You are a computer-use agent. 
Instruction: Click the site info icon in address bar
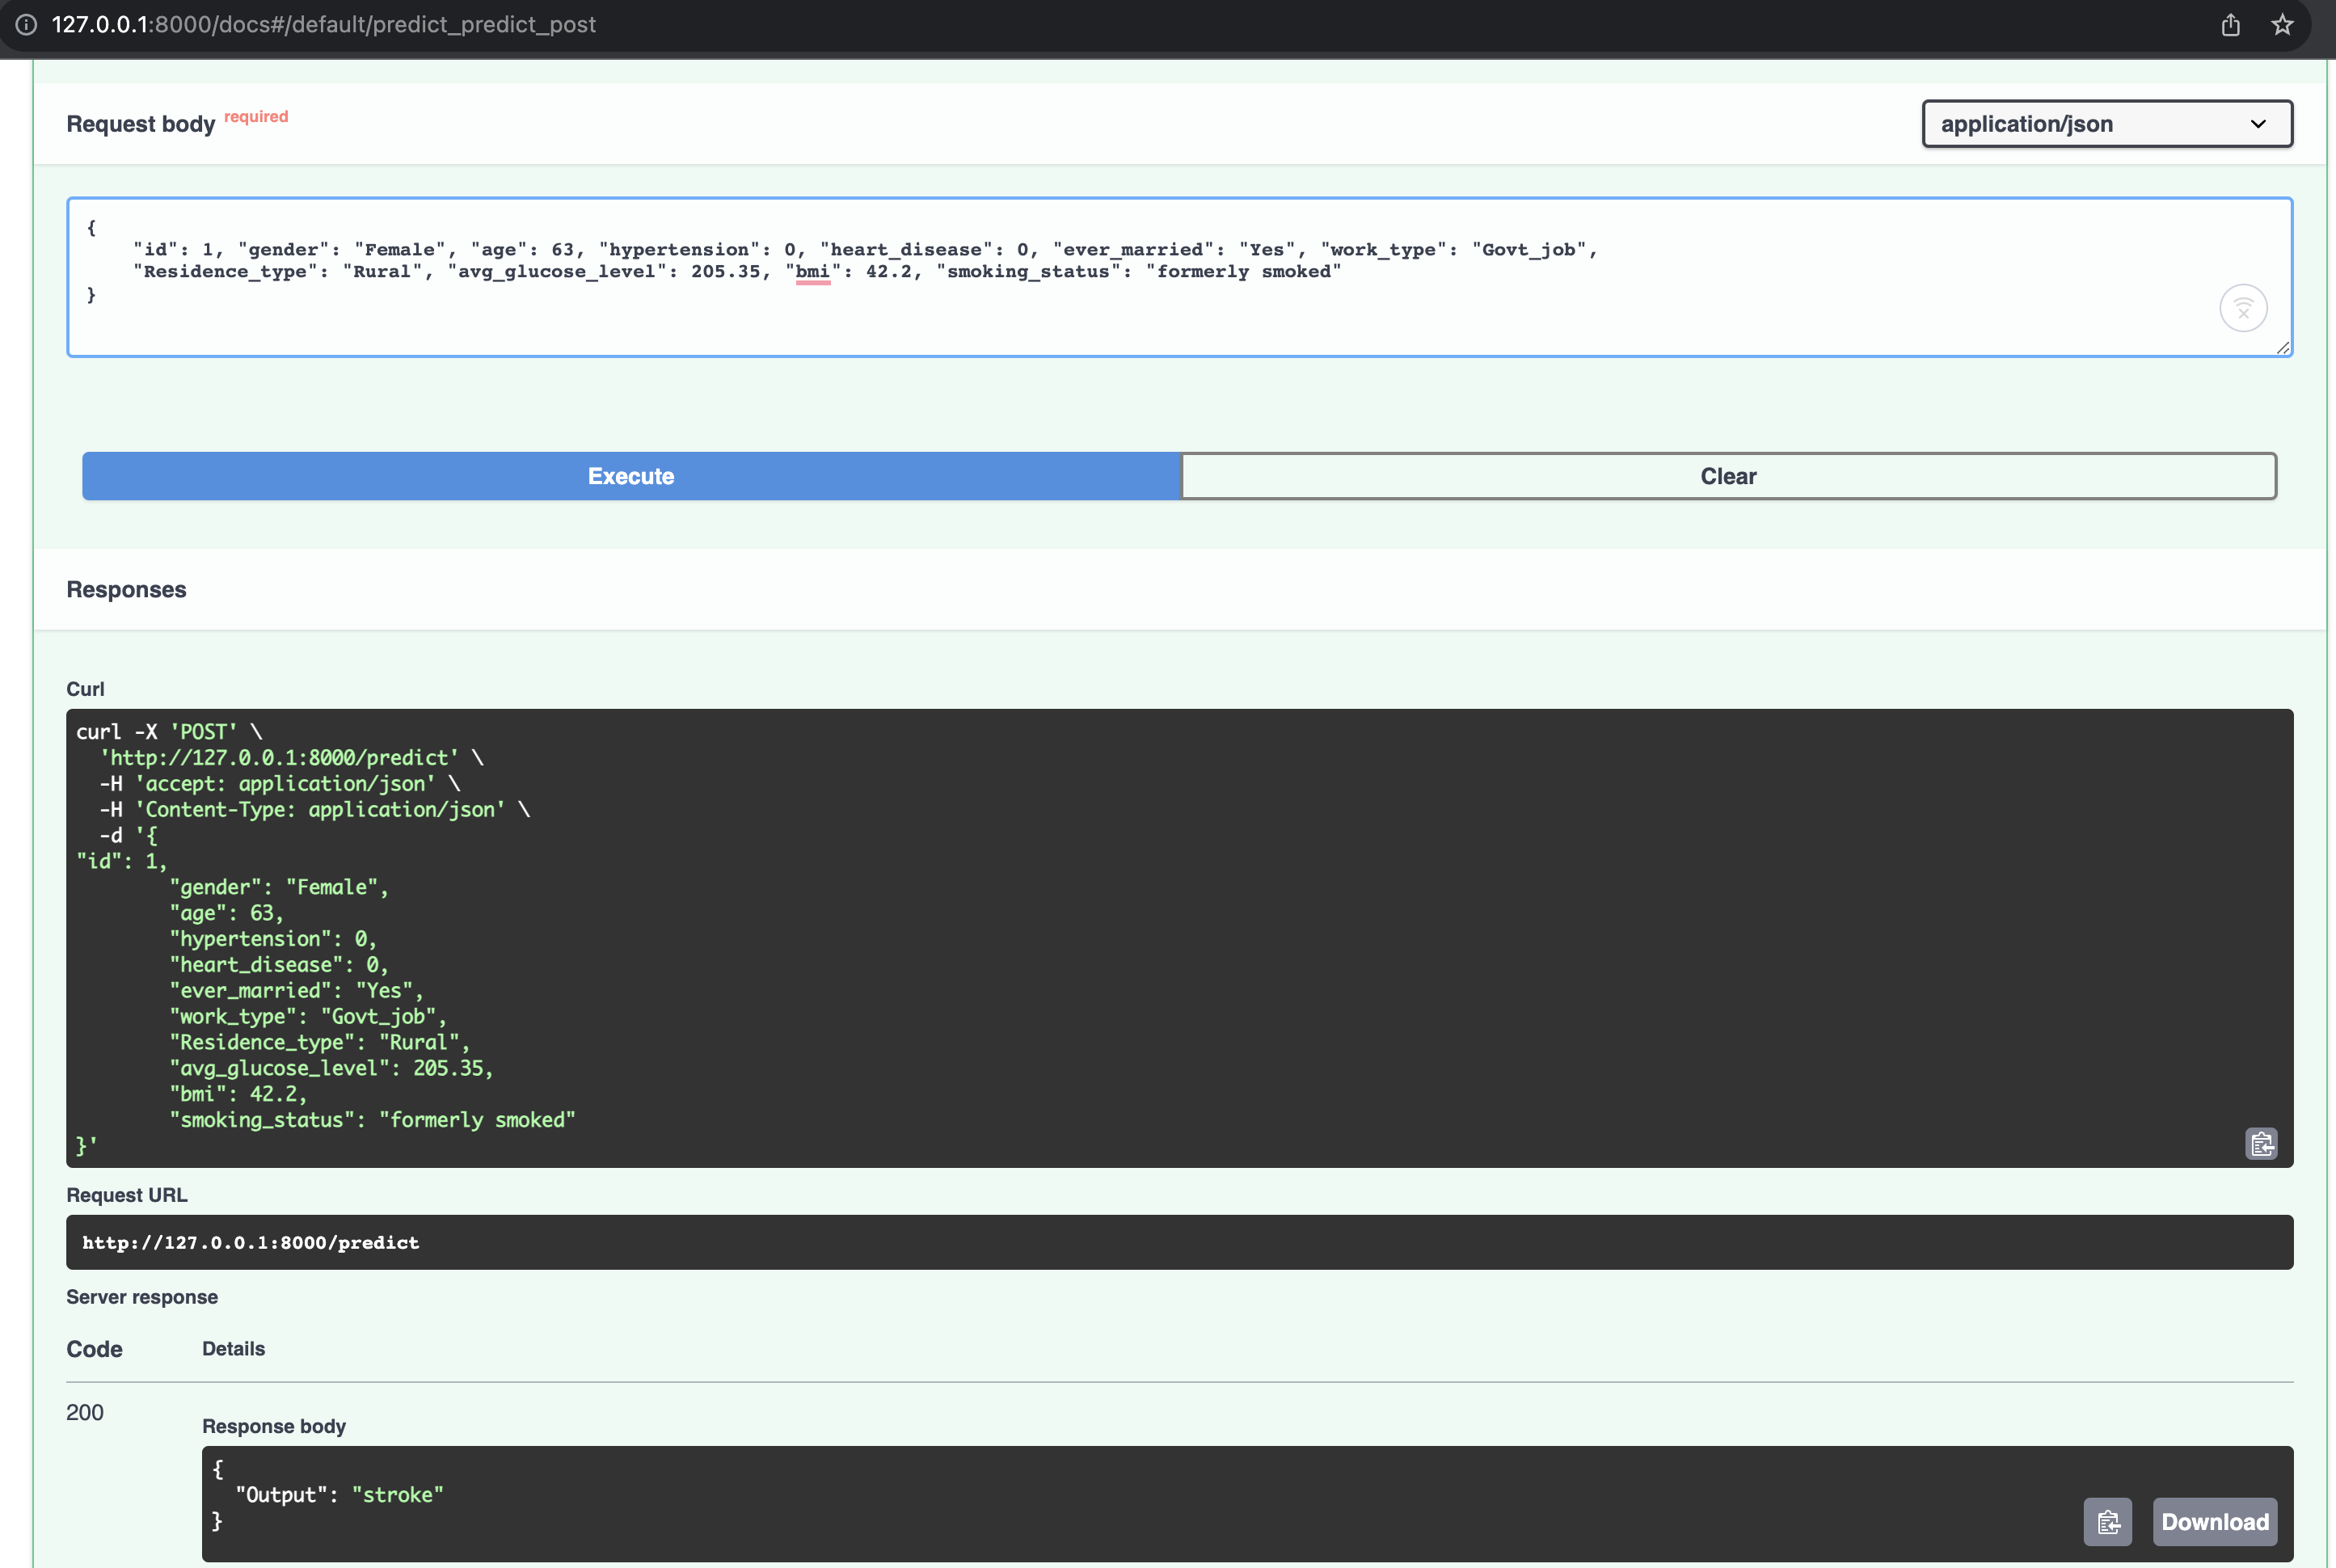[27, 24]
